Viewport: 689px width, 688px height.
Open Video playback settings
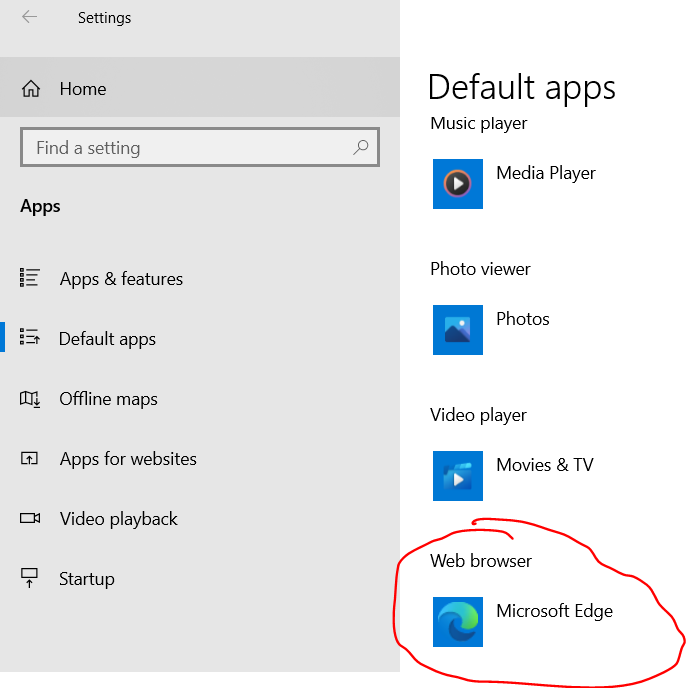[200, 518]
